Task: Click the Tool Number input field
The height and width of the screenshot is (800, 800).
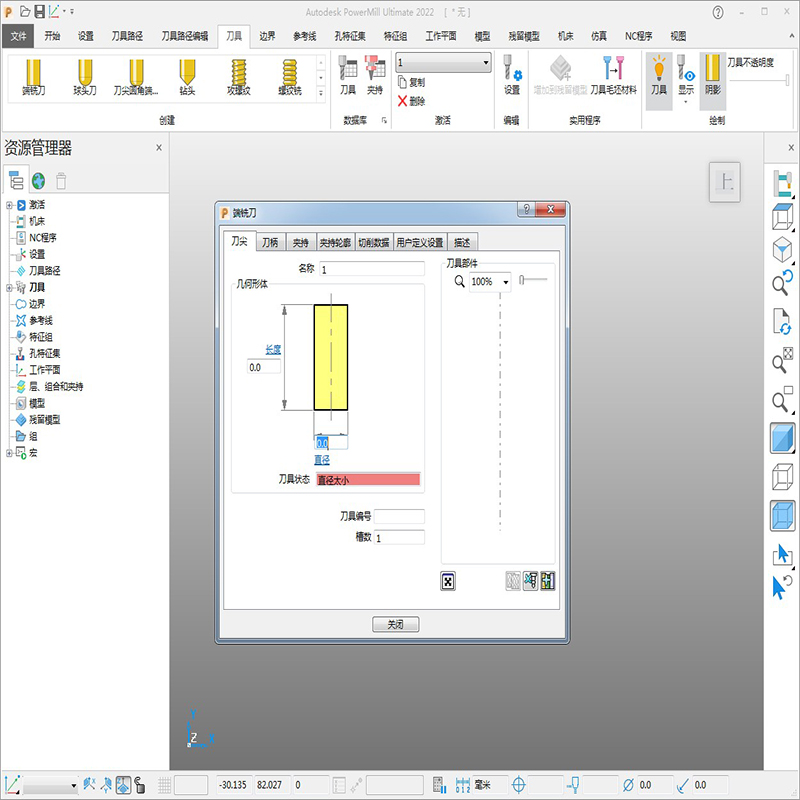Action: click(x=399, y=516)
